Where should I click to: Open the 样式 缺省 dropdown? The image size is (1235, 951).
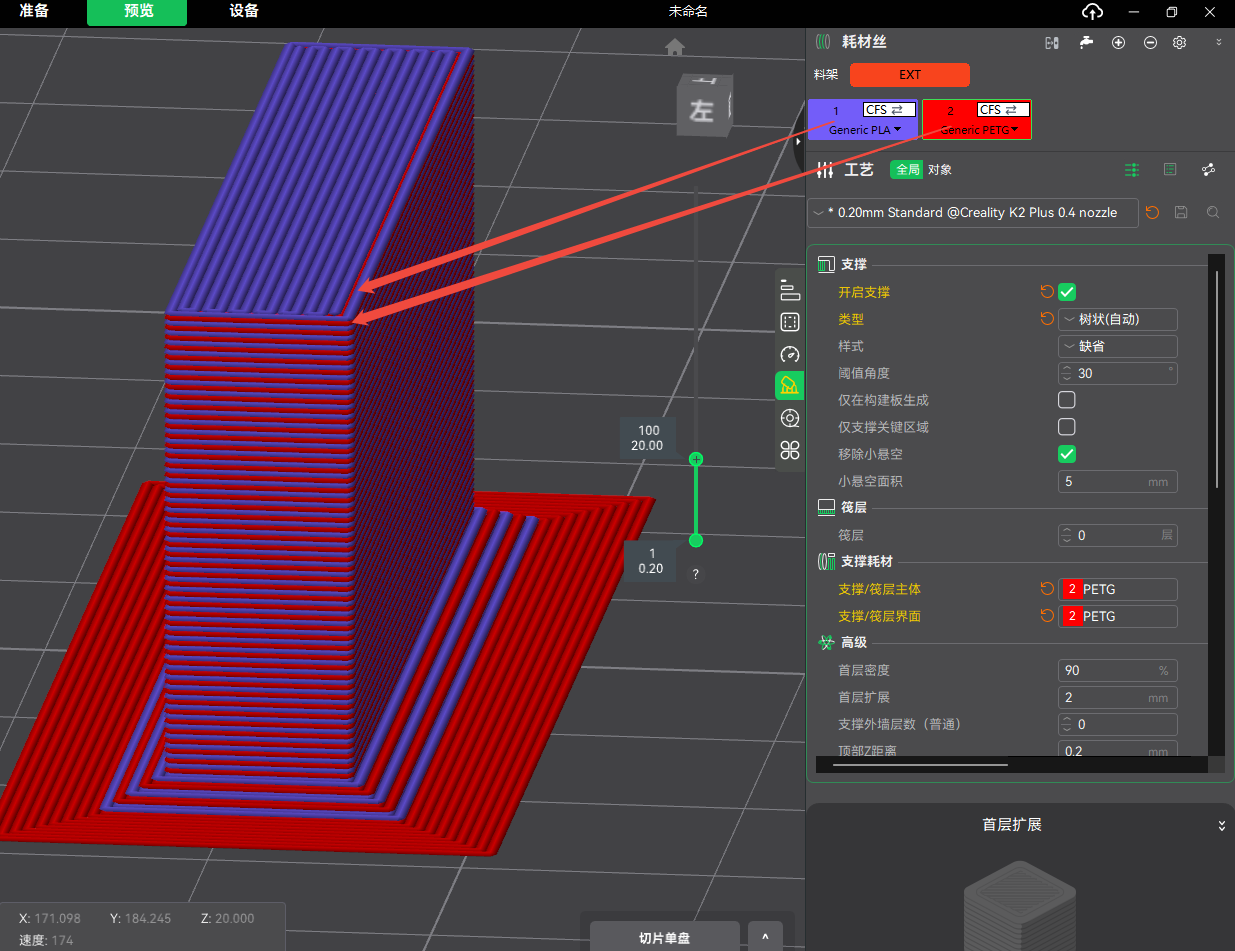1117,346
